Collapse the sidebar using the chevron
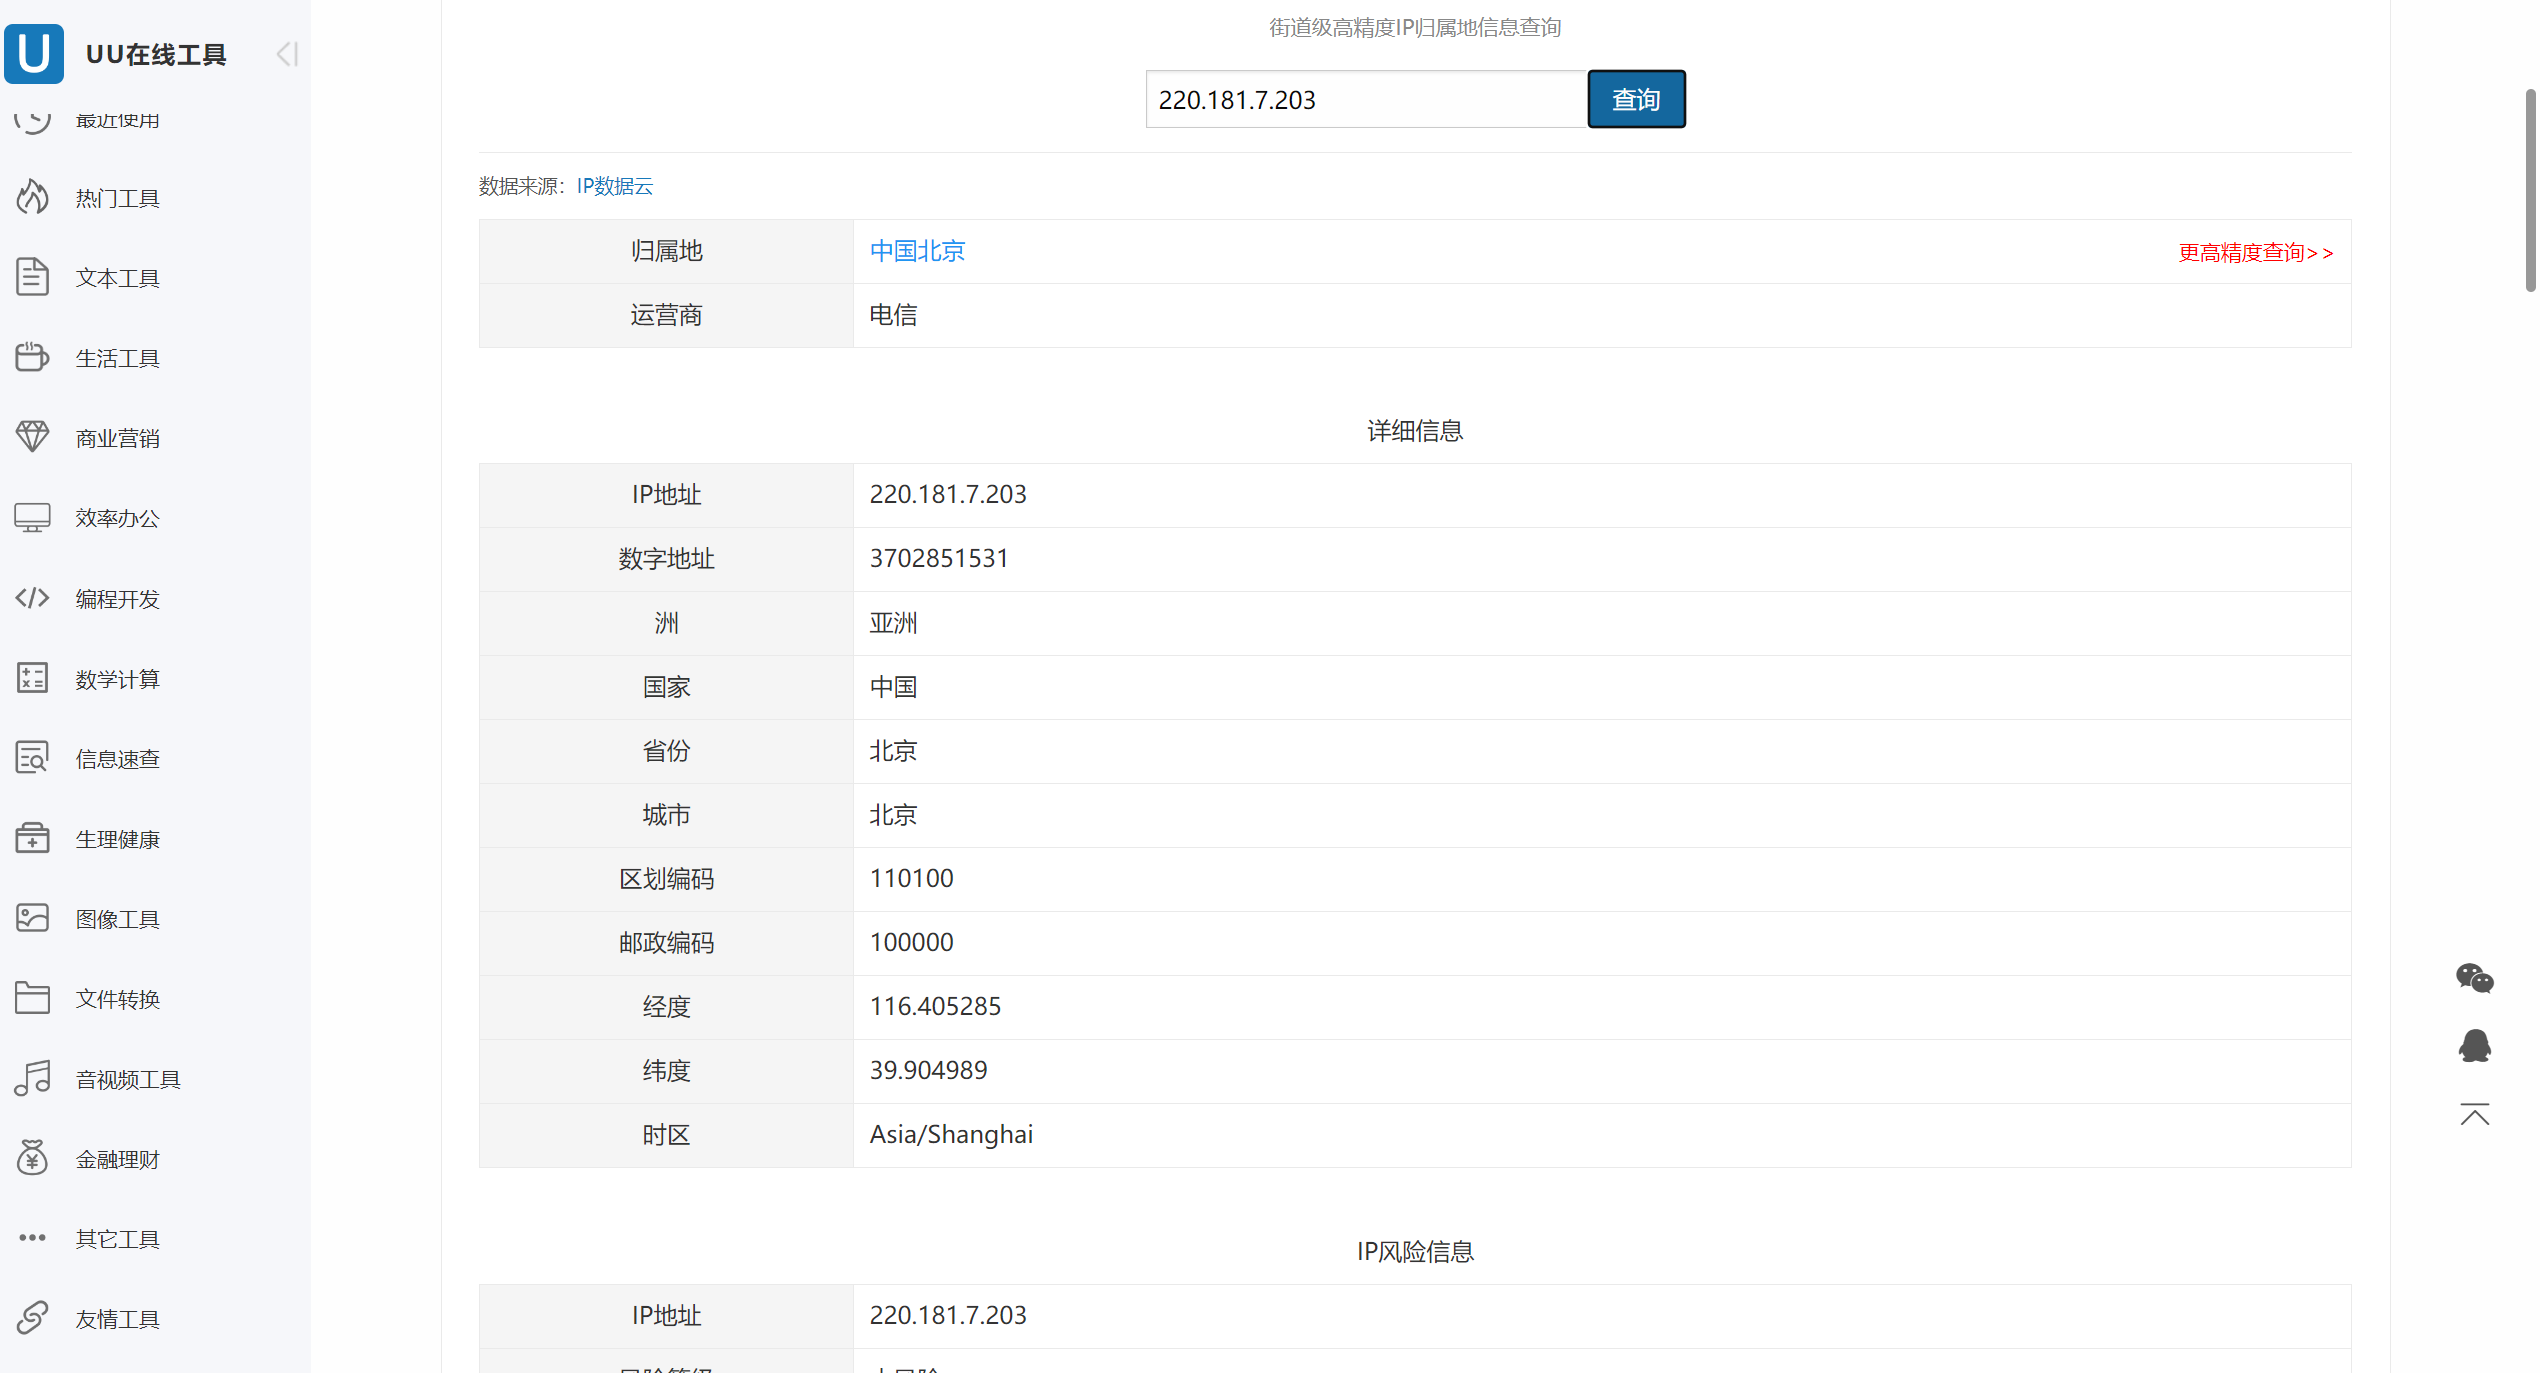2540x1373 pixels. [286, 54]
